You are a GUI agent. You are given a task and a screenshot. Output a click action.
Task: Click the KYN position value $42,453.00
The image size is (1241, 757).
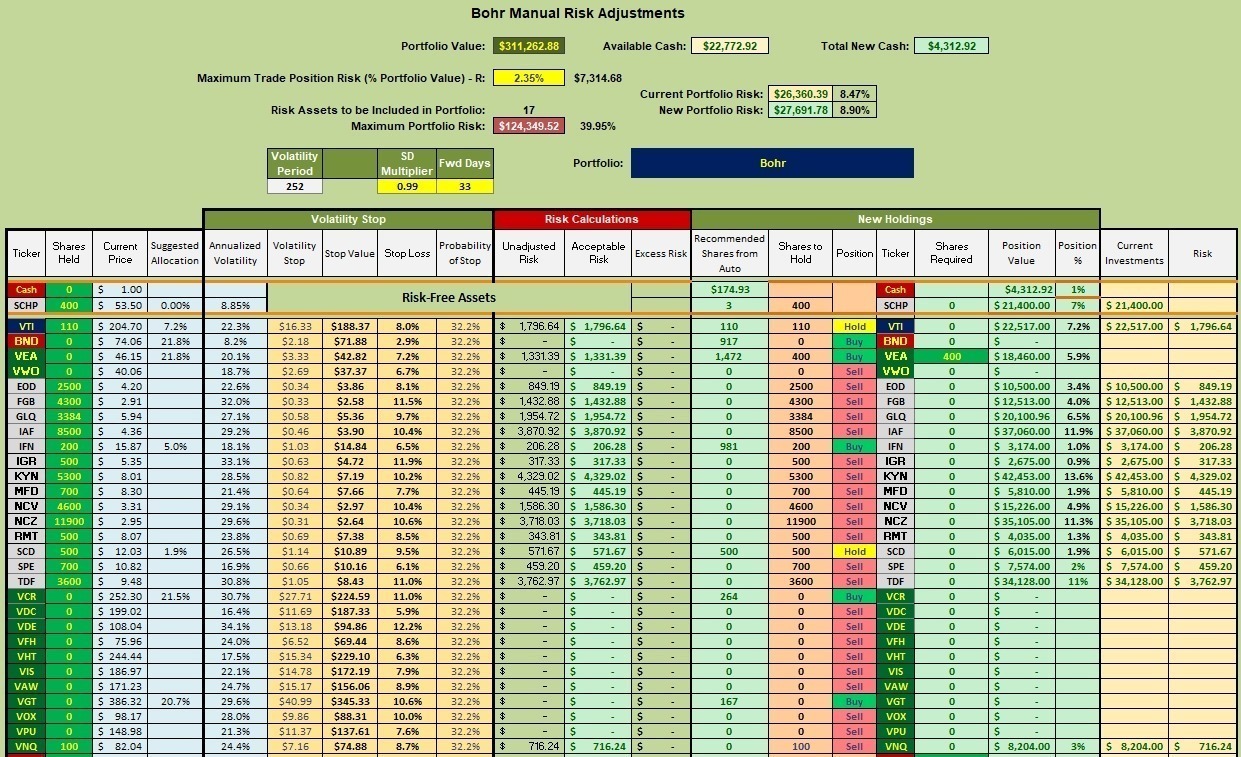[x=1021, y=476]
